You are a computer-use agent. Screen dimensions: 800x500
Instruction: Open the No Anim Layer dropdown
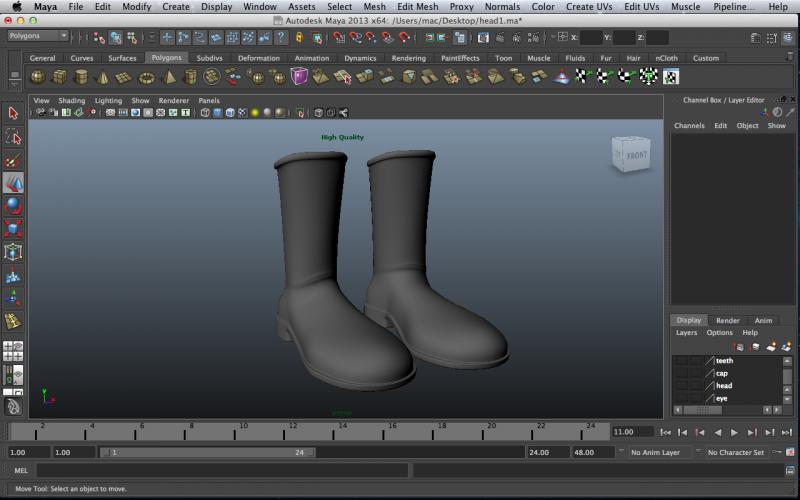click(660, 452)
